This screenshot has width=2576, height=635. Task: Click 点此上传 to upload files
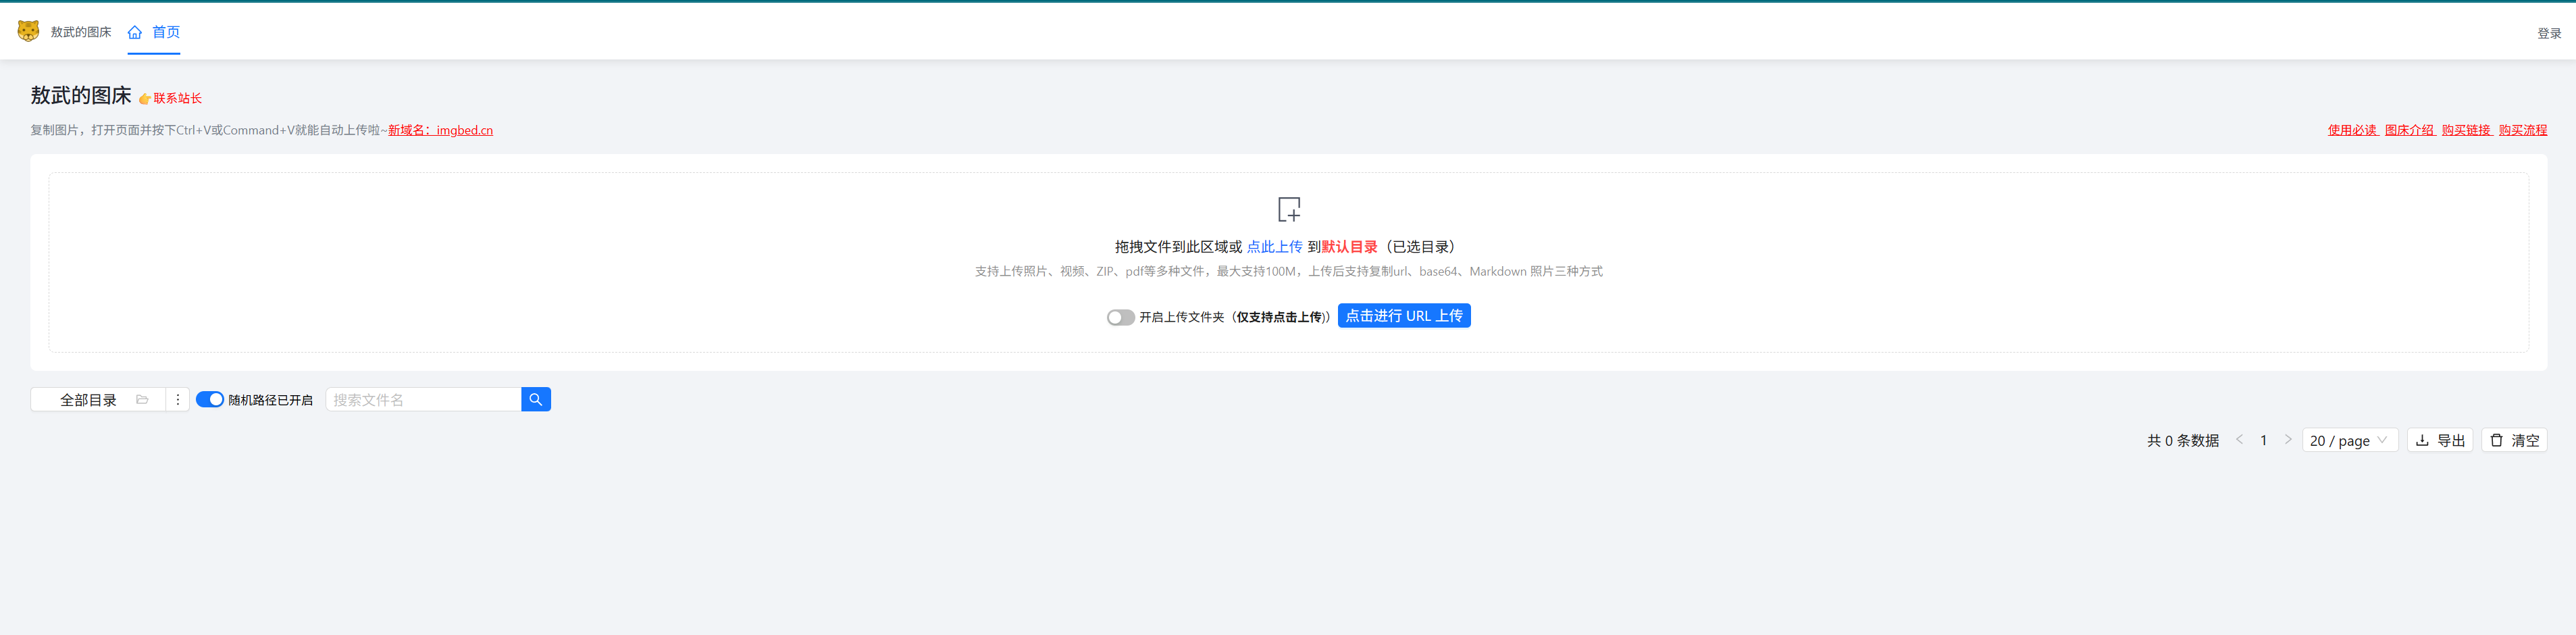point(1274,247)
